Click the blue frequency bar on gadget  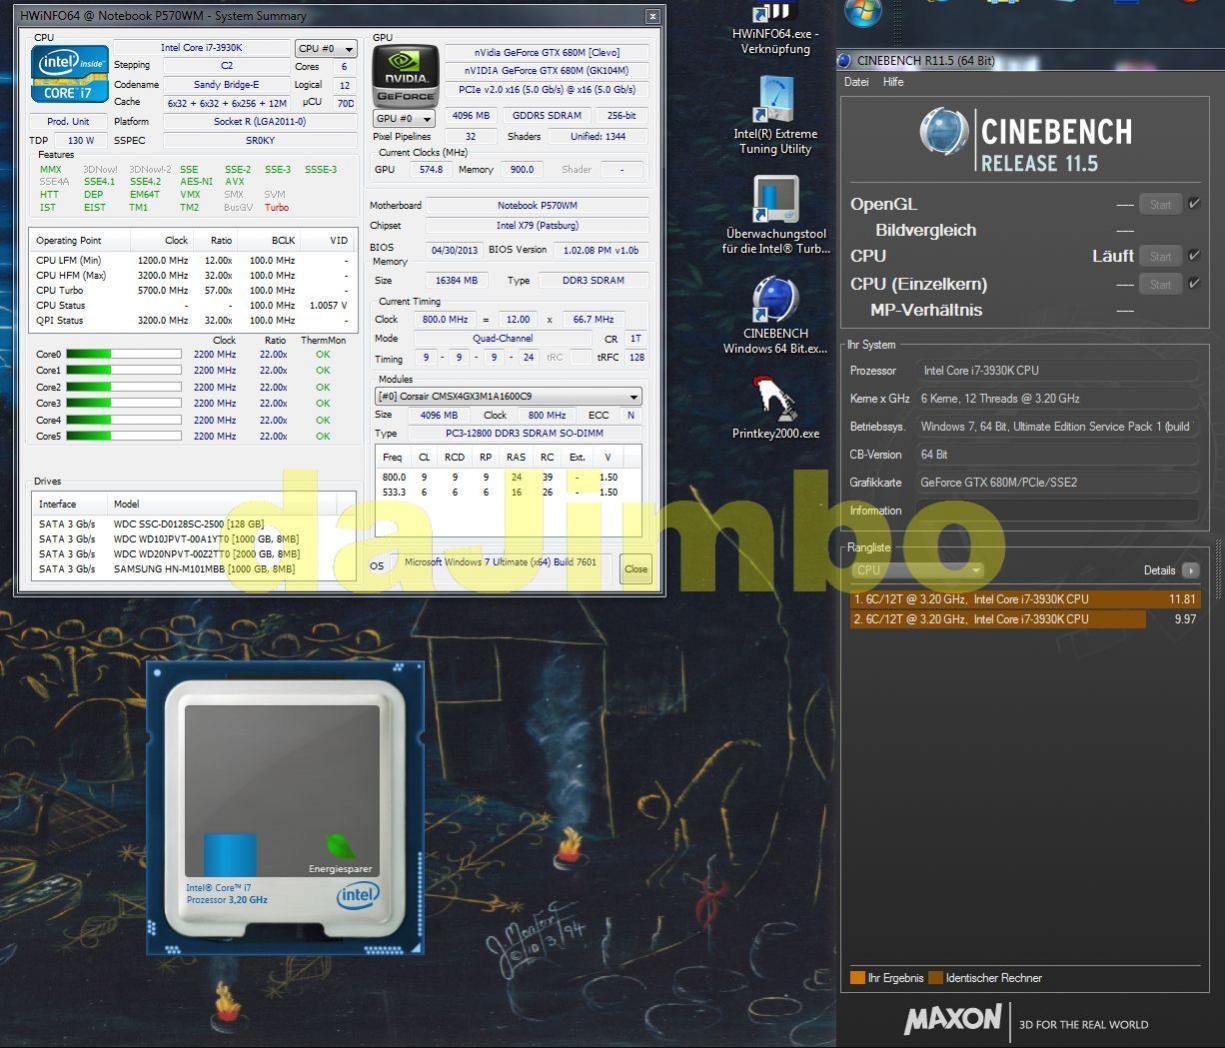point(230,854)
